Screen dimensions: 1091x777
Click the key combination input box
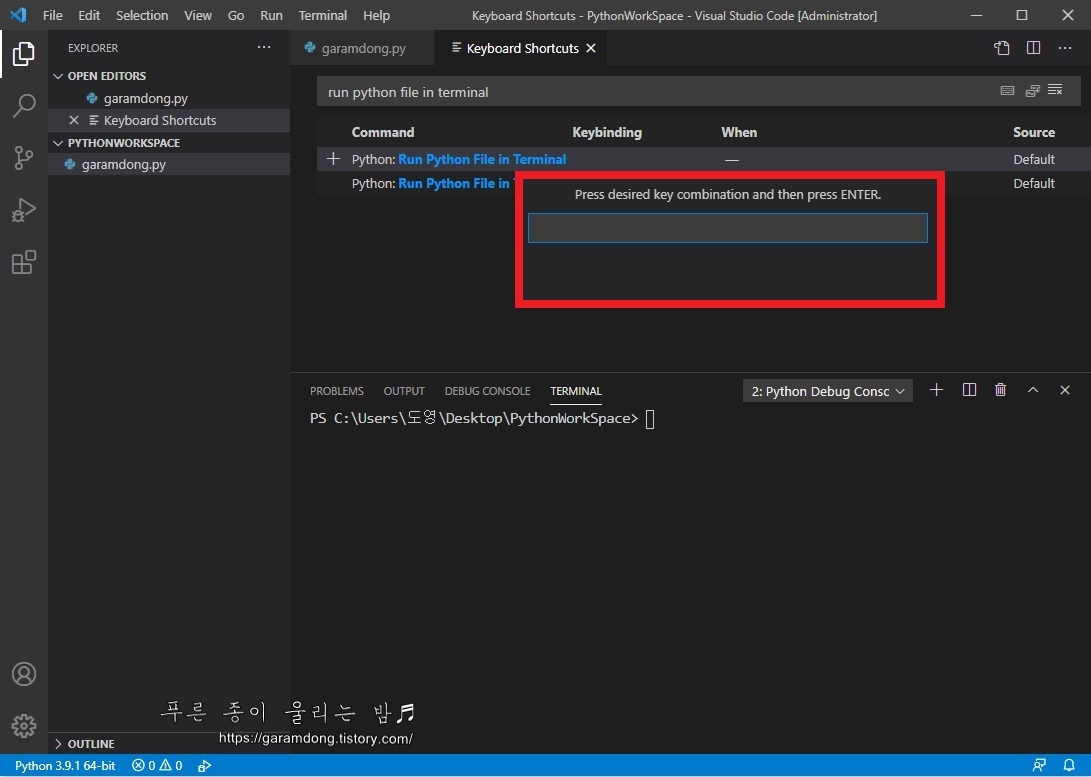coord(728,228)
